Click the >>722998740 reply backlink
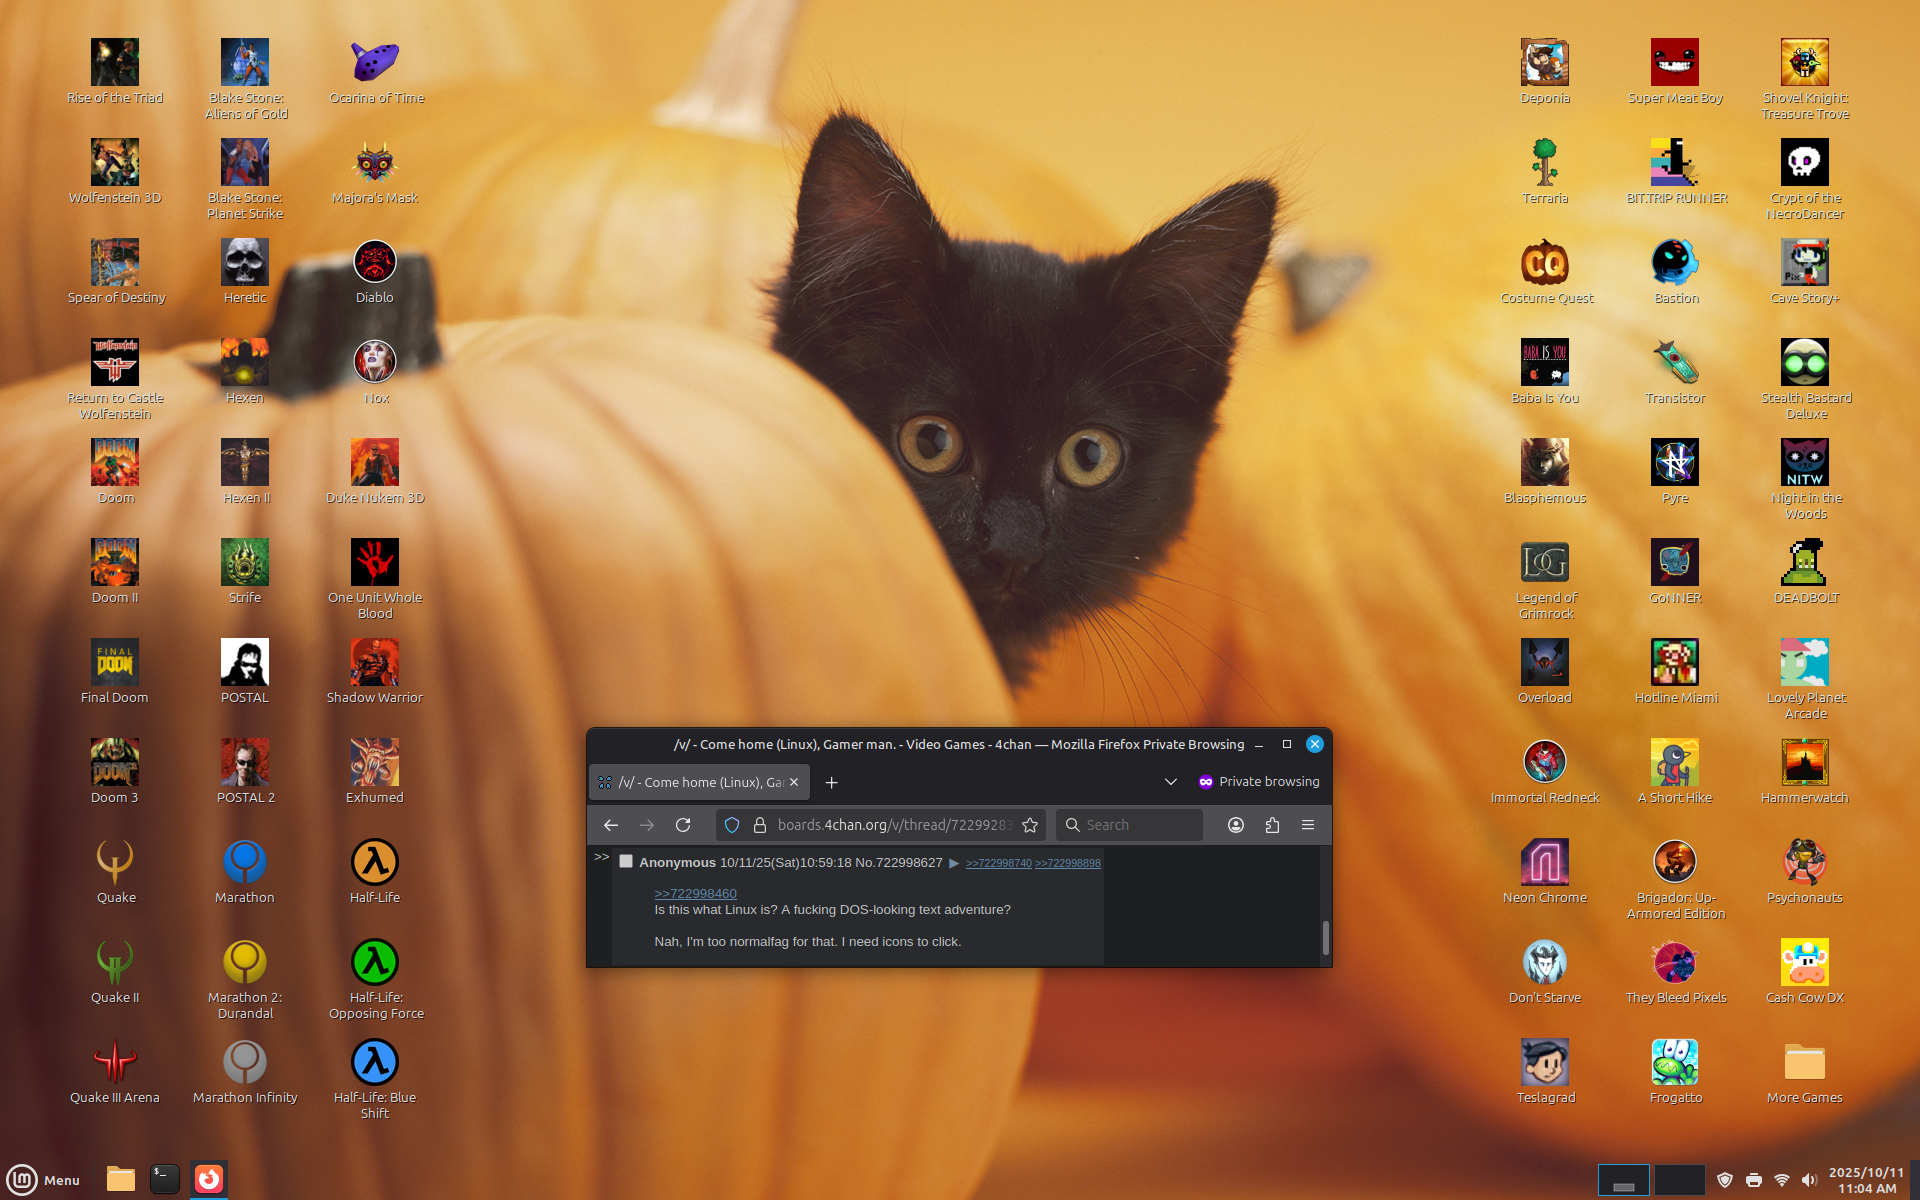 pos(998,863)
